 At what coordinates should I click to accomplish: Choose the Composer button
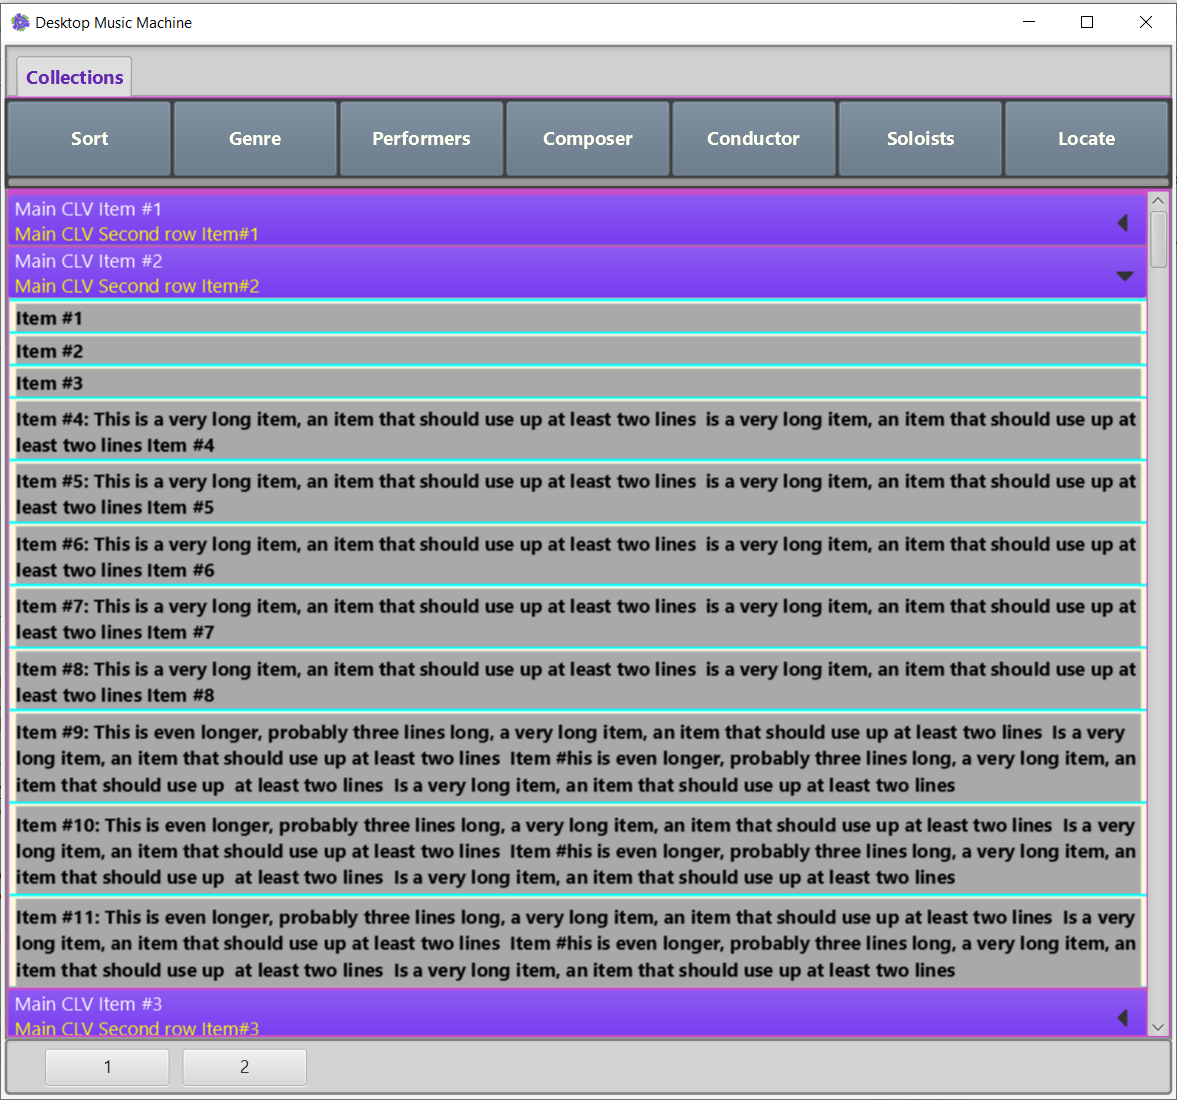tap(588, 139)
